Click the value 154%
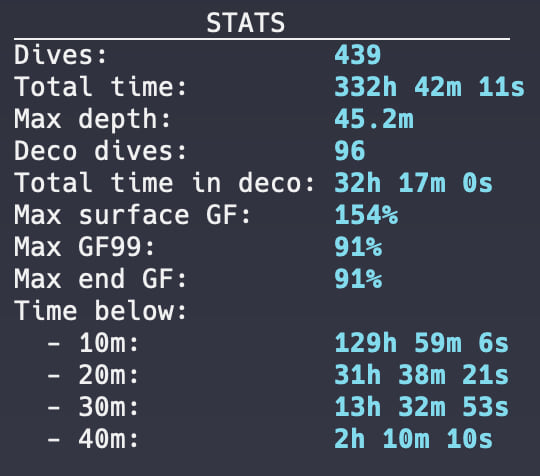 tap(366, 215)
